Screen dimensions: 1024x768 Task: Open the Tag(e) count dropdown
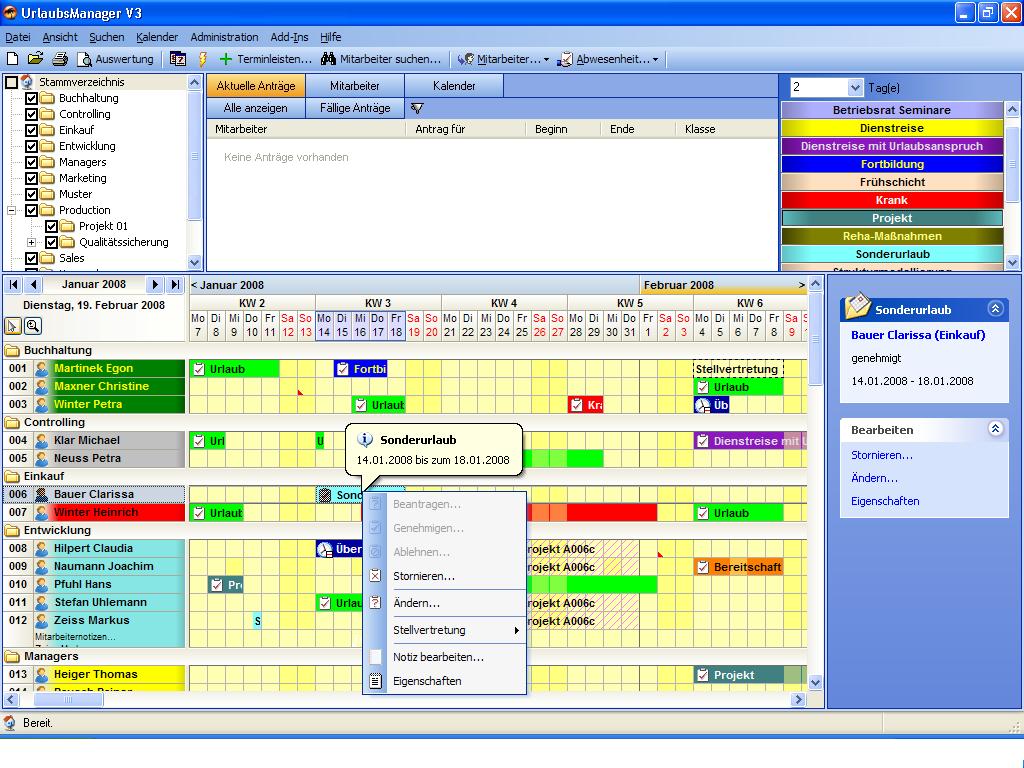click(x=857, y=87)
